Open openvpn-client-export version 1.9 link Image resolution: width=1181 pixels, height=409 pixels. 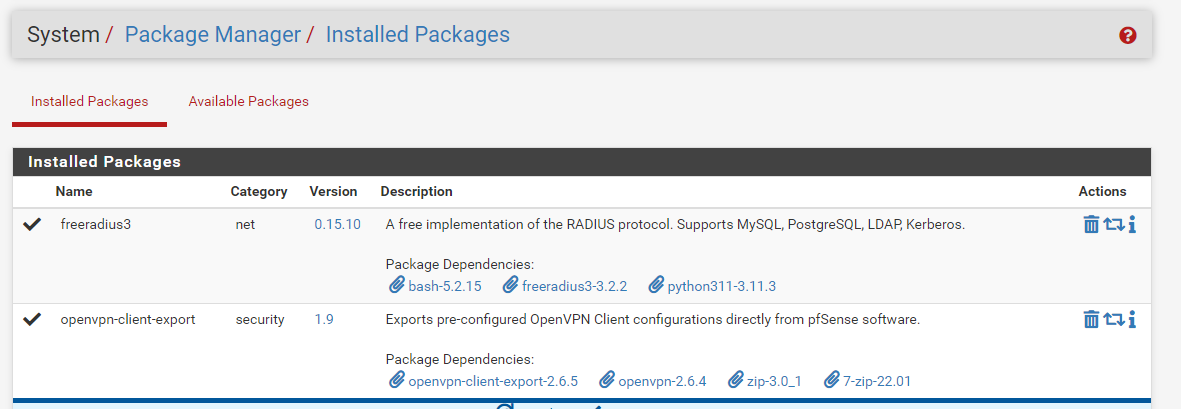(324, 320)
